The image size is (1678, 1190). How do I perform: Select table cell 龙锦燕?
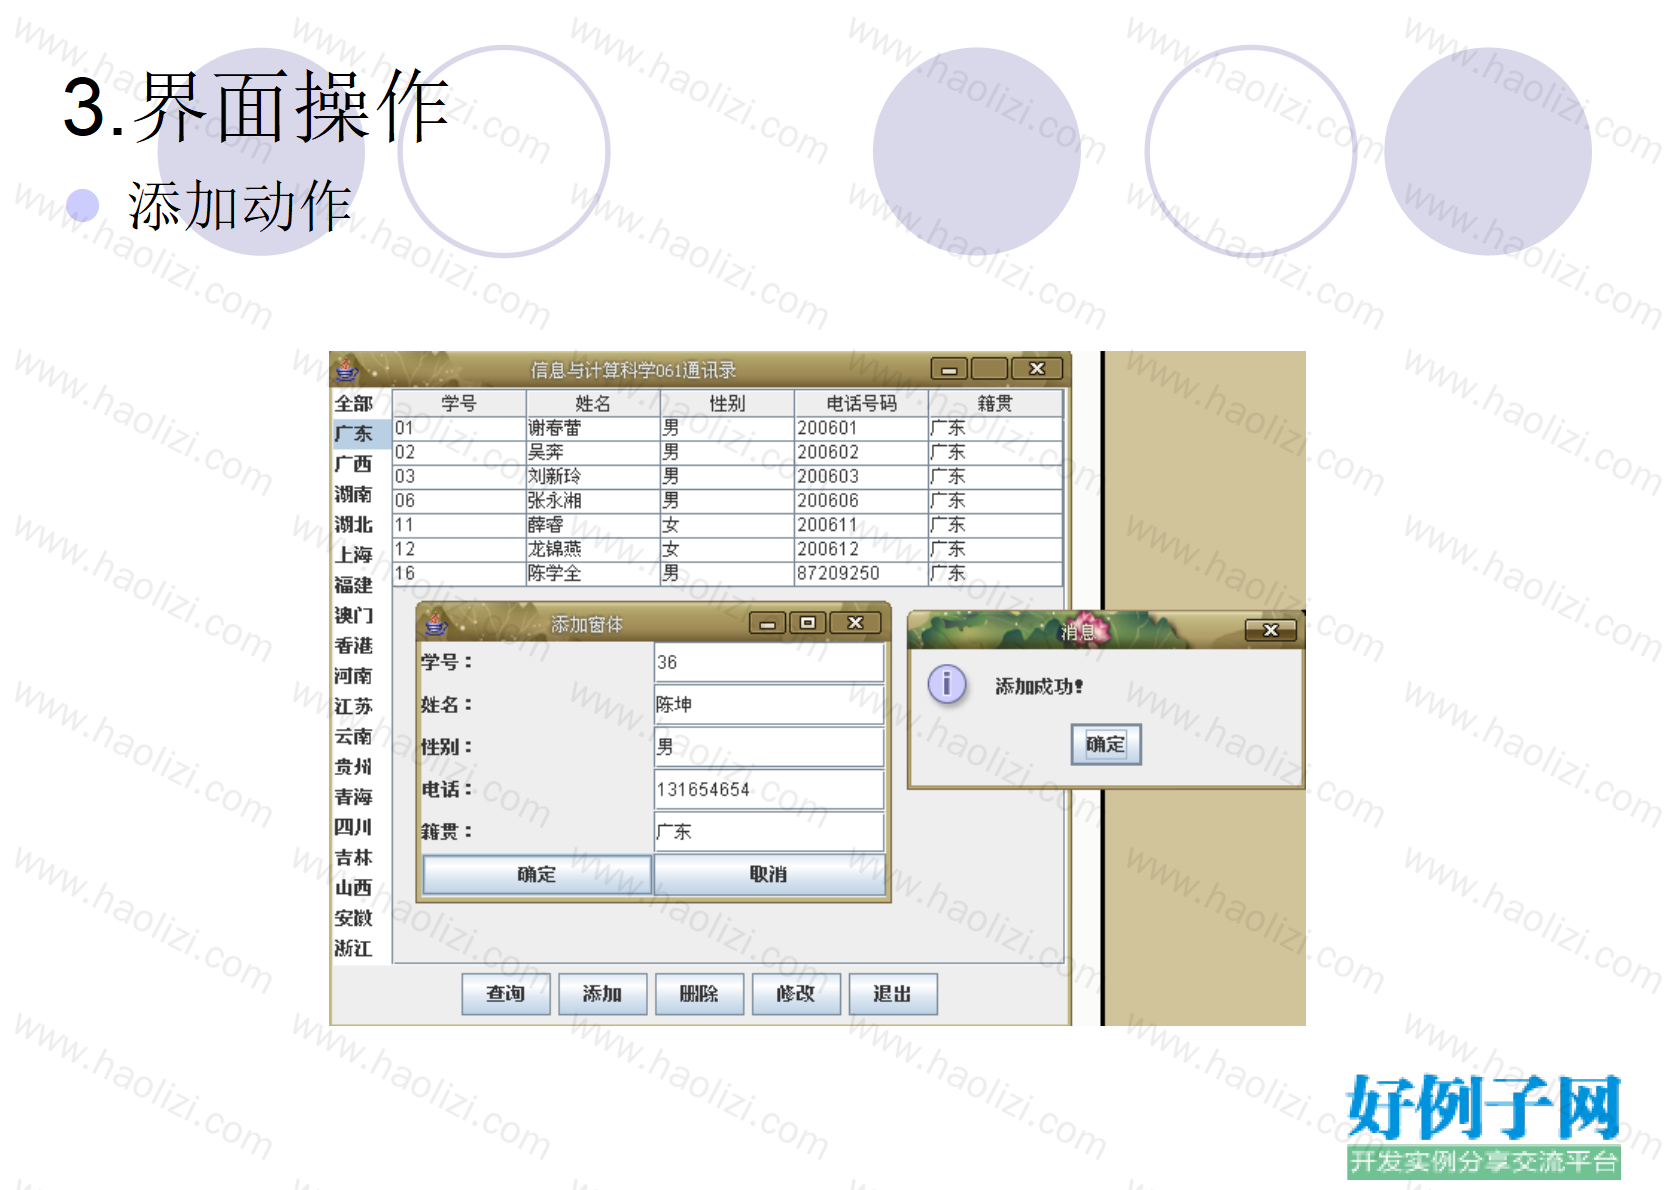(593, 549)
